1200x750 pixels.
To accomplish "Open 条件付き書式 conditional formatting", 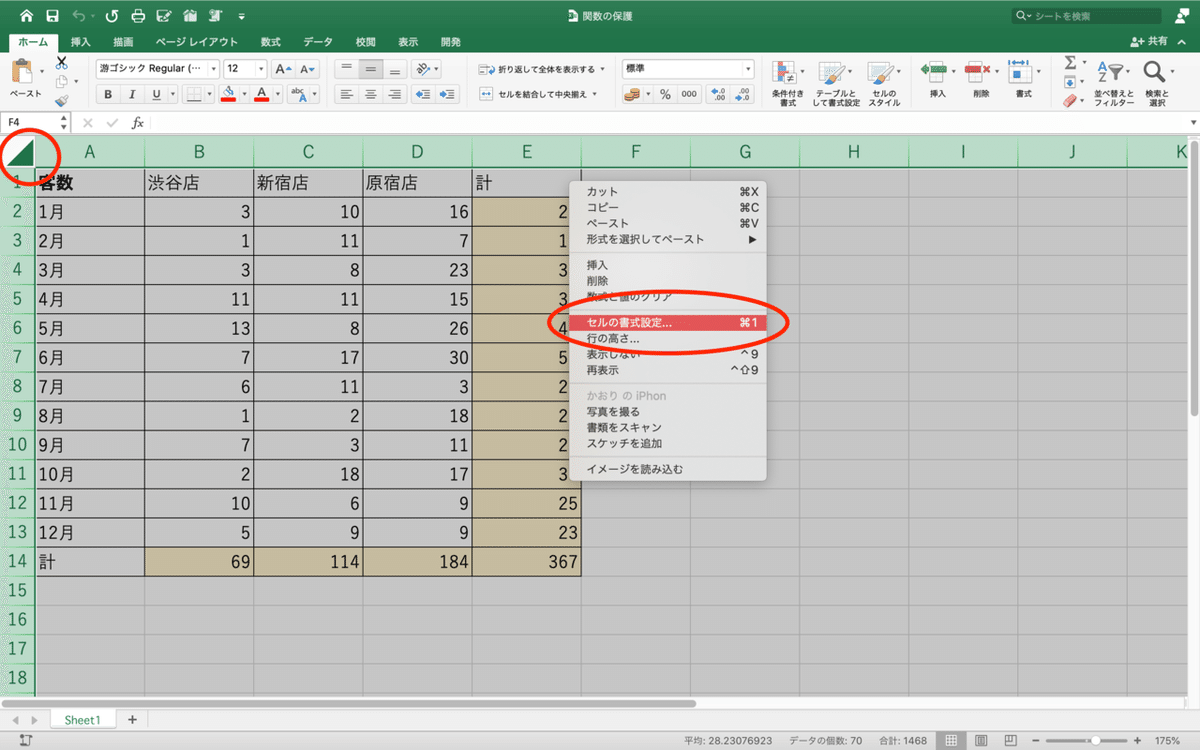I will (x=788, y=83).
